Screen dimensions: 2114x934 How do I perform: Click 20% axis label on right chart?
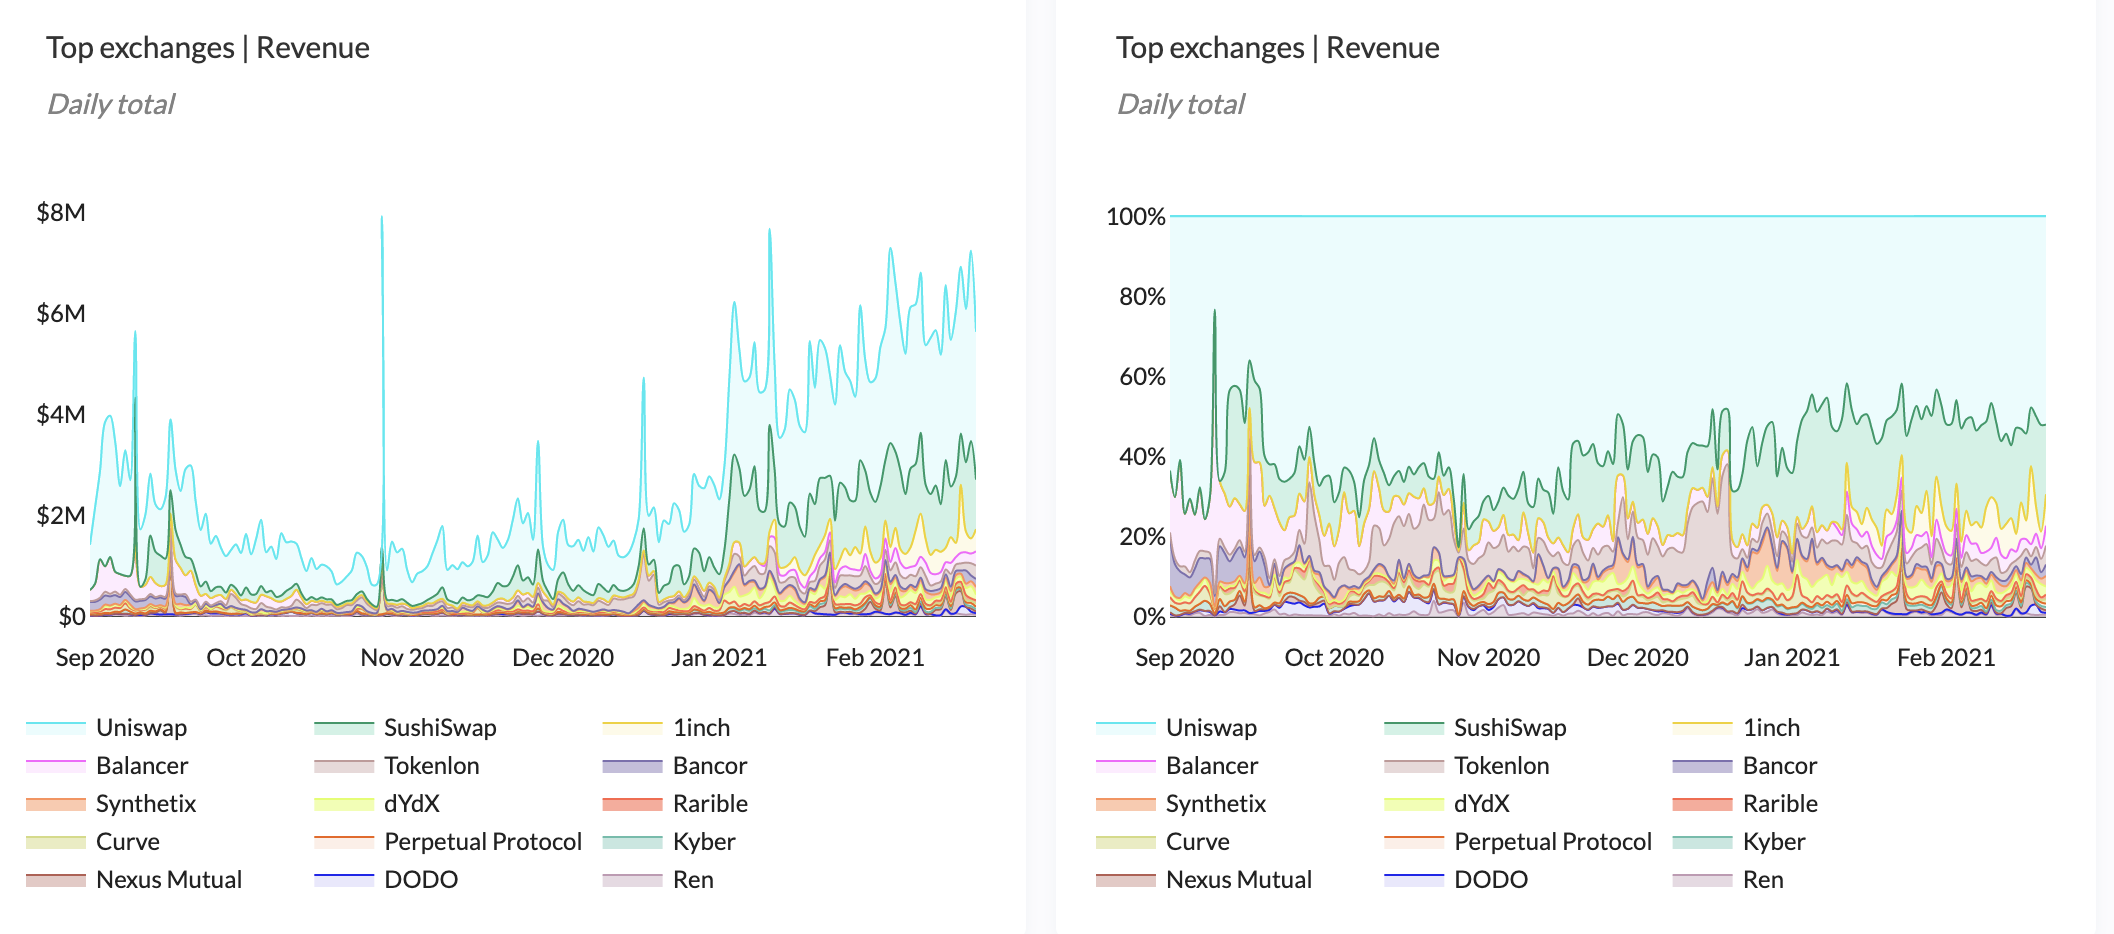(1142, 537)
